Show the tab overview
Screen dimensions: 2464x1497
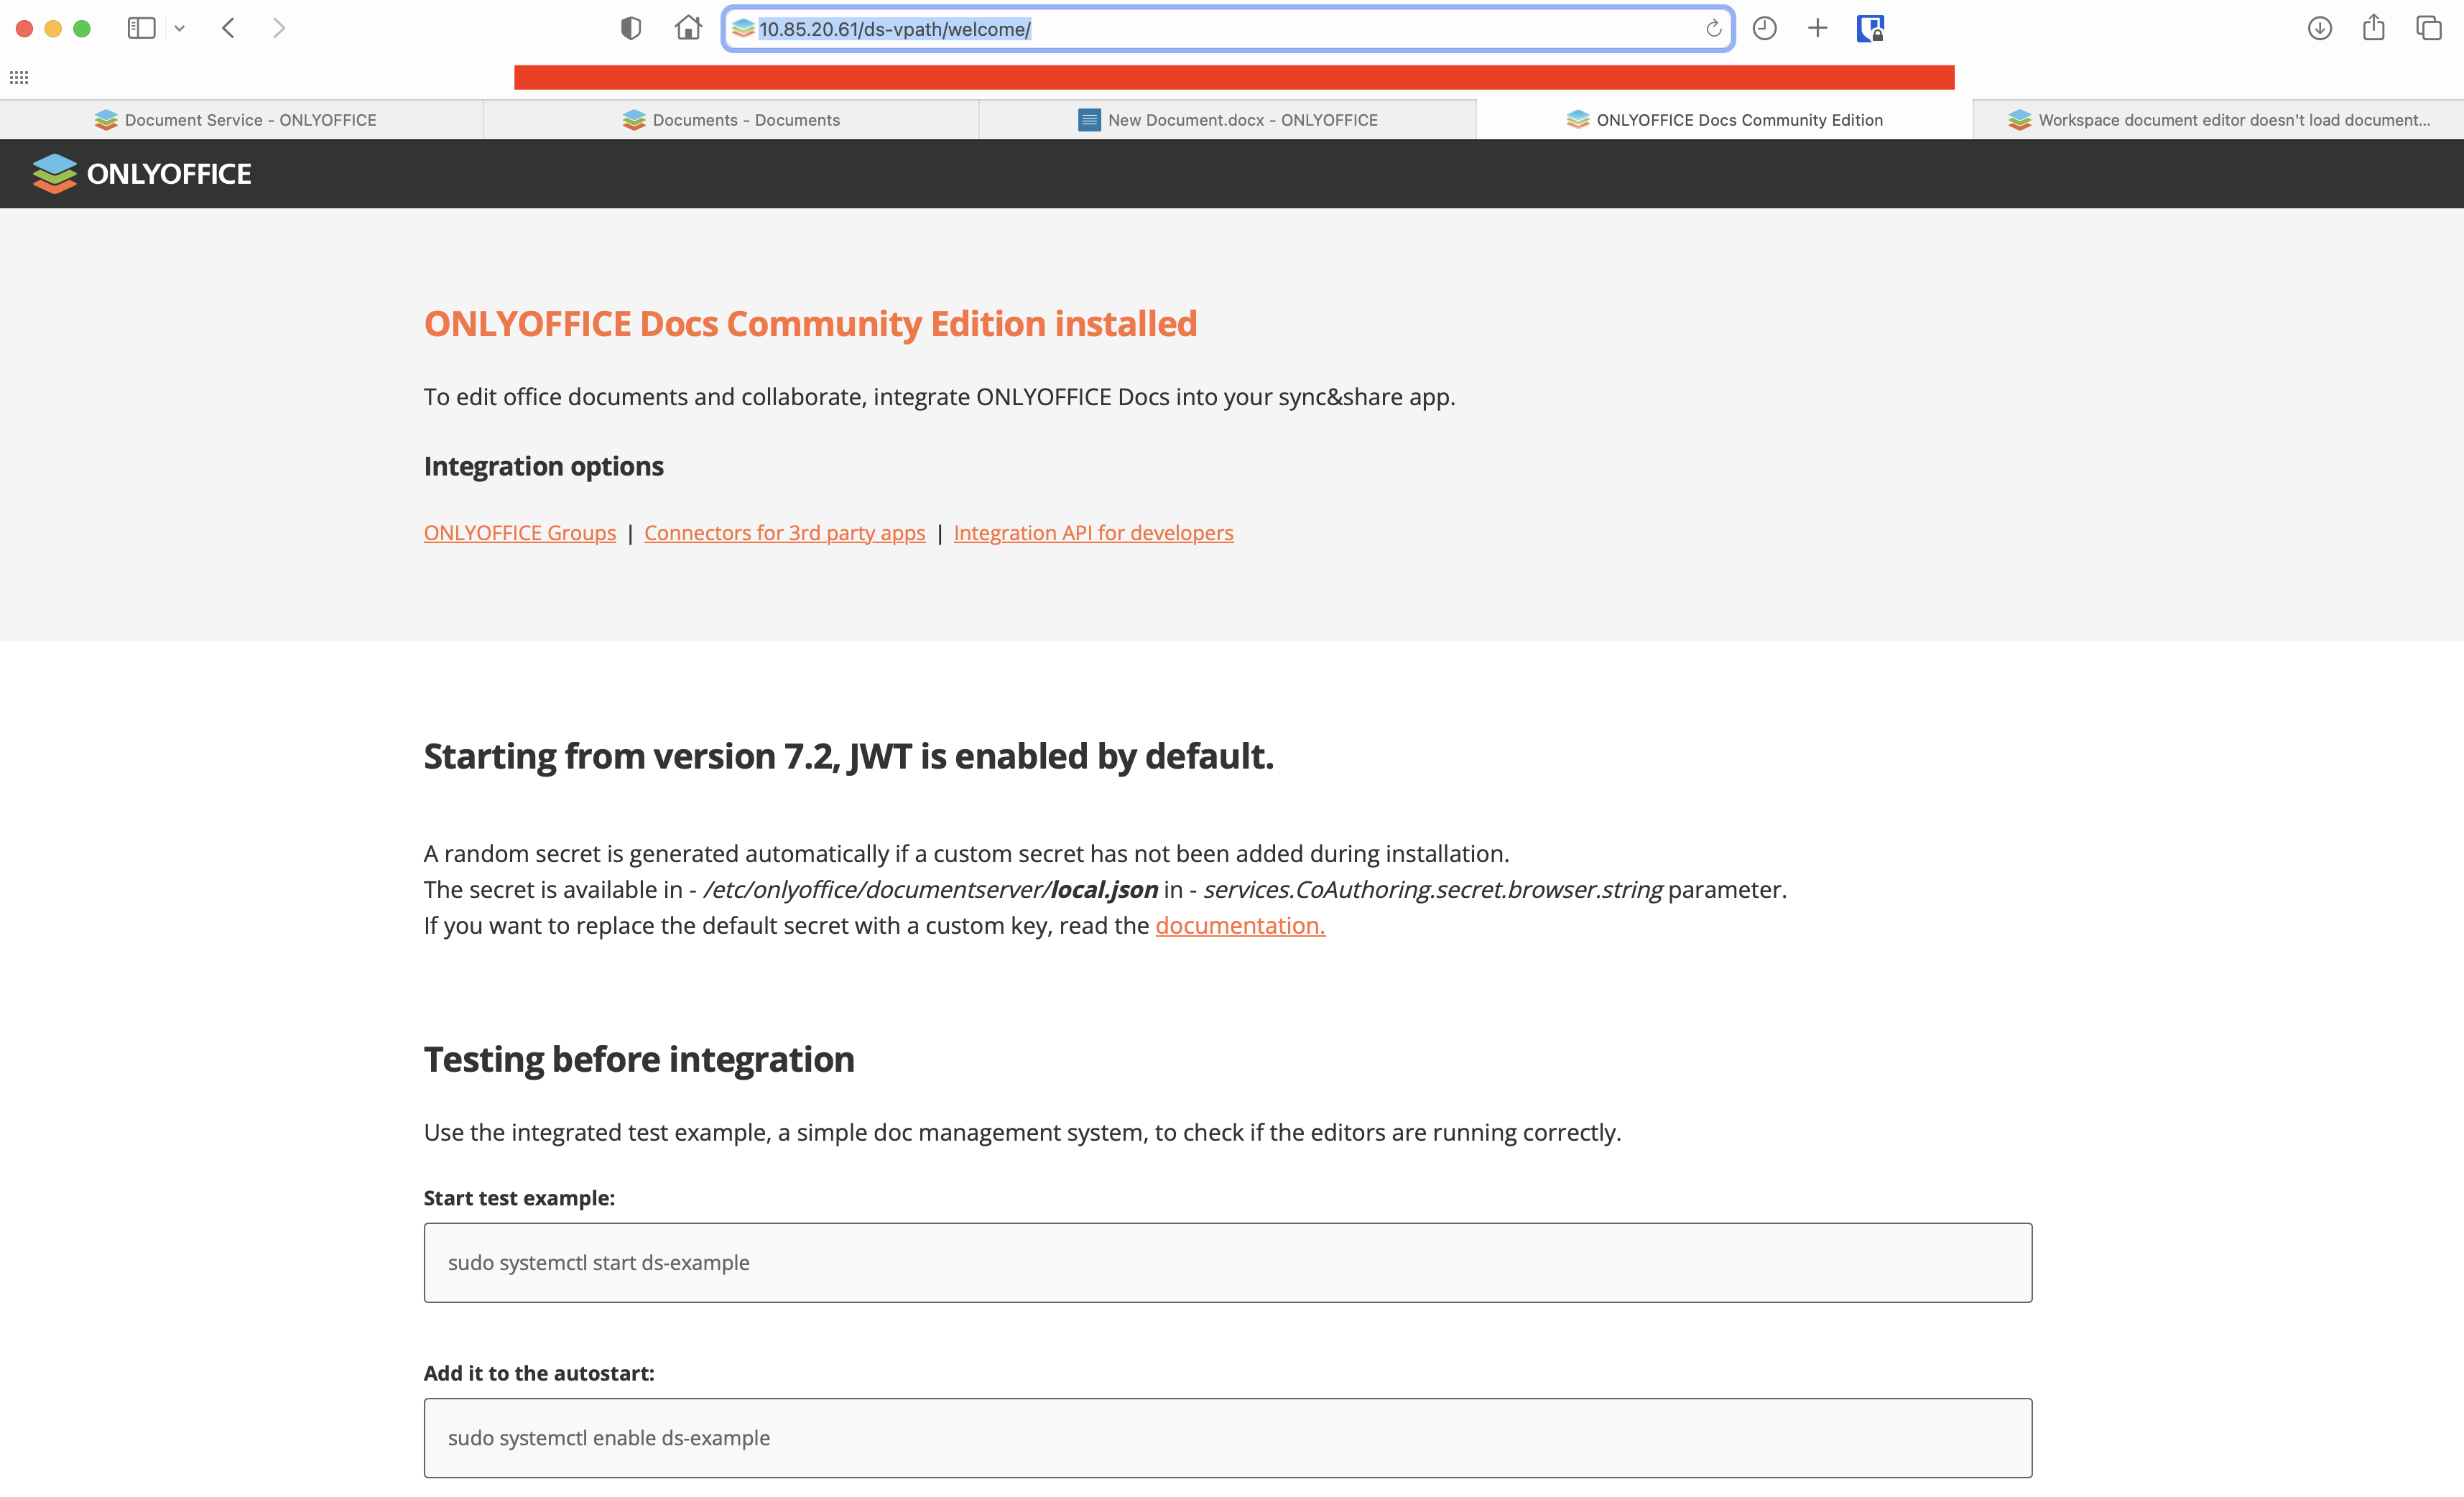point(2428,28)
